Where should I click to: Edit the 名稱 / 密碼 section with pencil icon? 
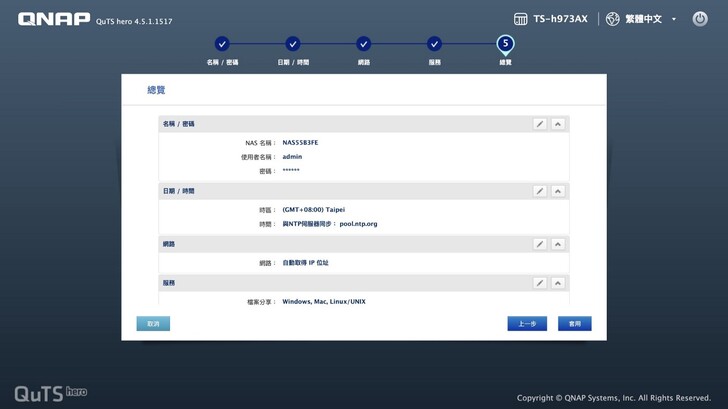540,124
